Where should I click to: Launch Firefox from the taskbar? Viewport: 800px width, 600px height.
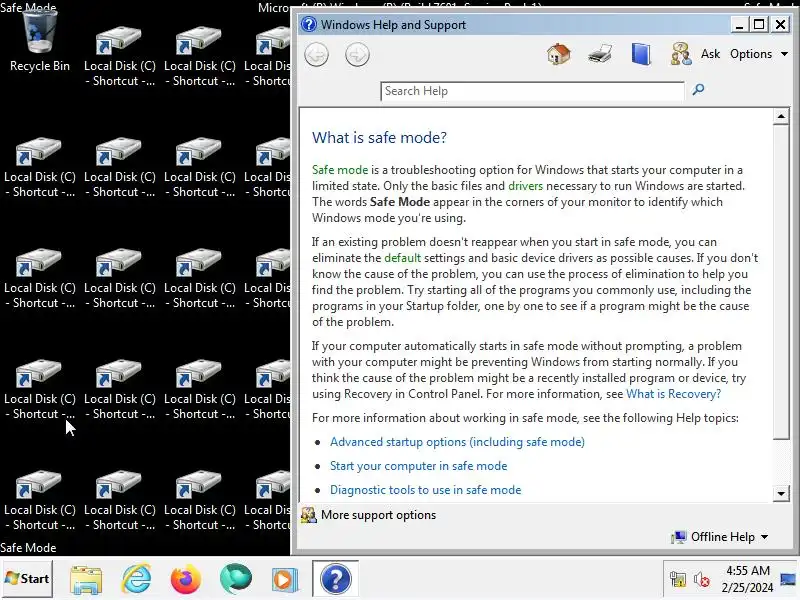(x=186, y=579)
